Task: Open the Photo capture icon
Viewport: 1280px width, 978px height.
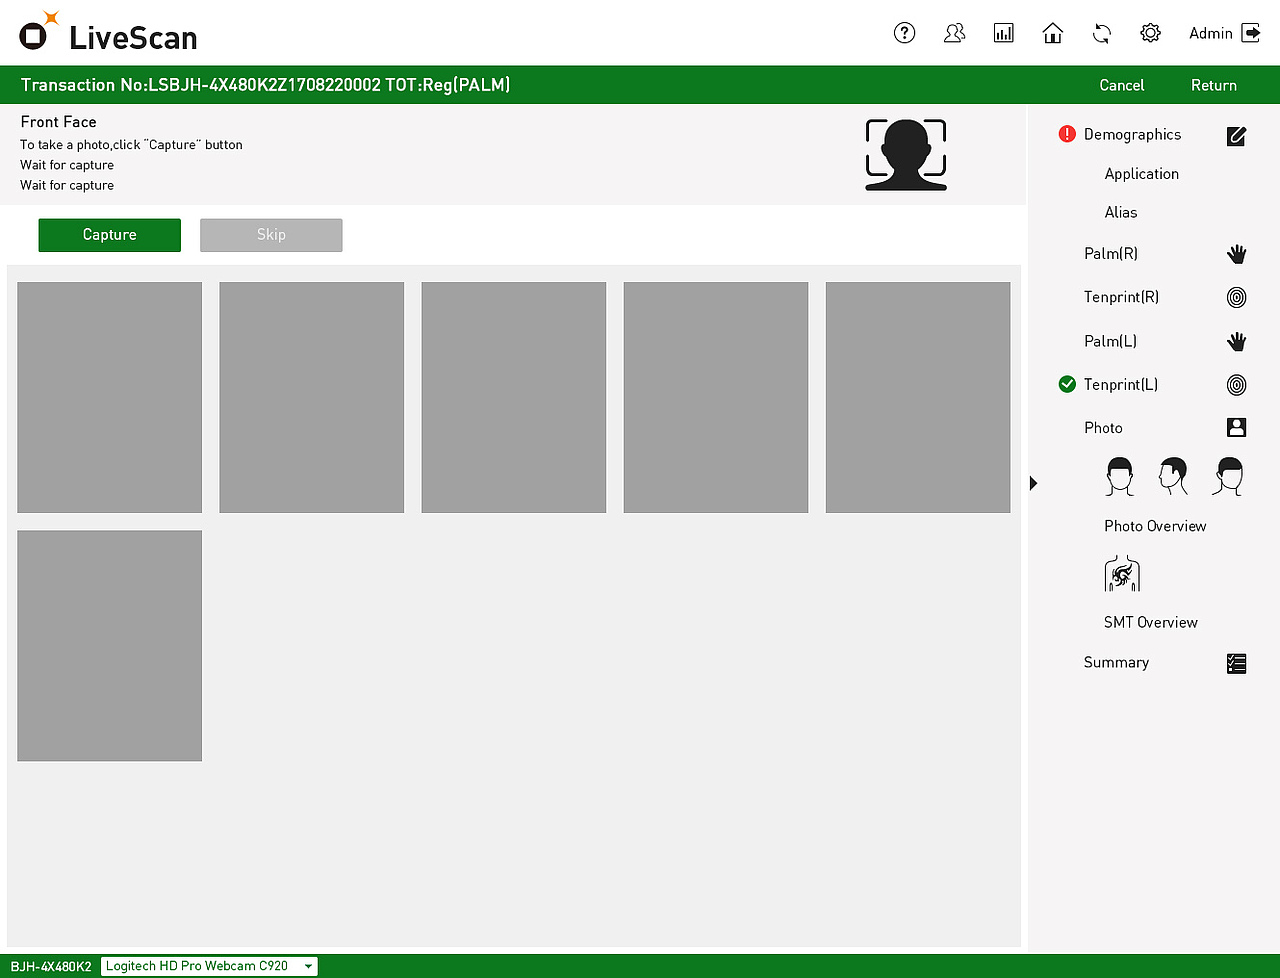Action: point(1236,427)
